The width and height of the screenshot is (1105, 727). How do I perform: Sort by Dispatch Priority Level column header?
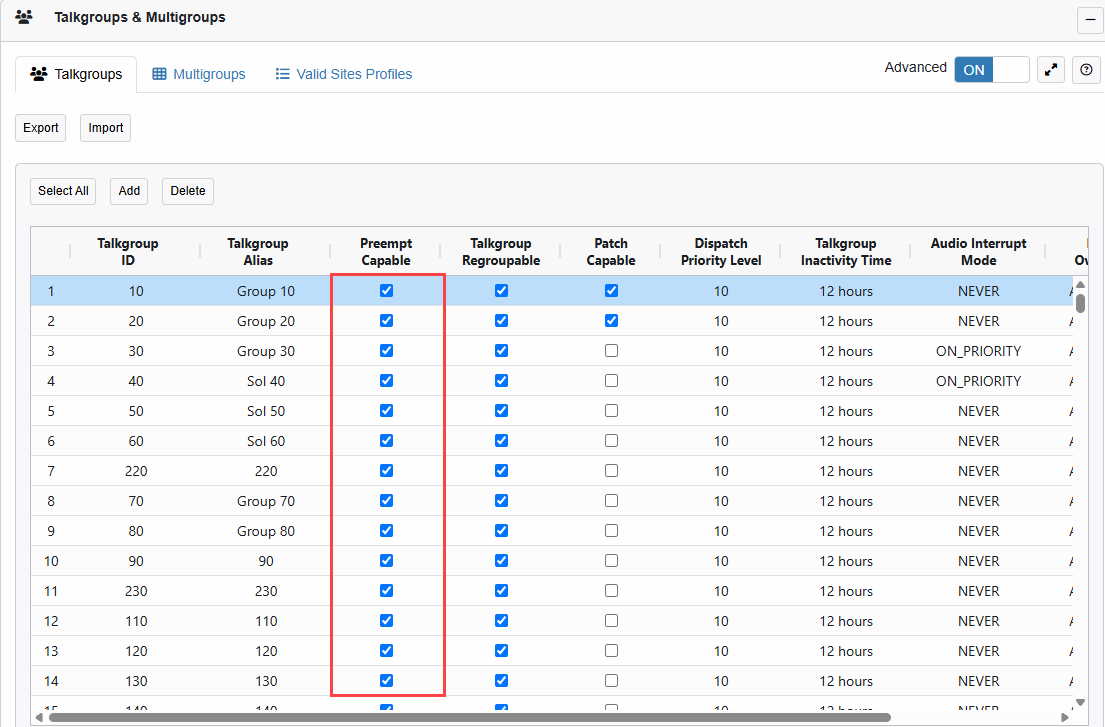pyautogui.click(x=721, y=252)
